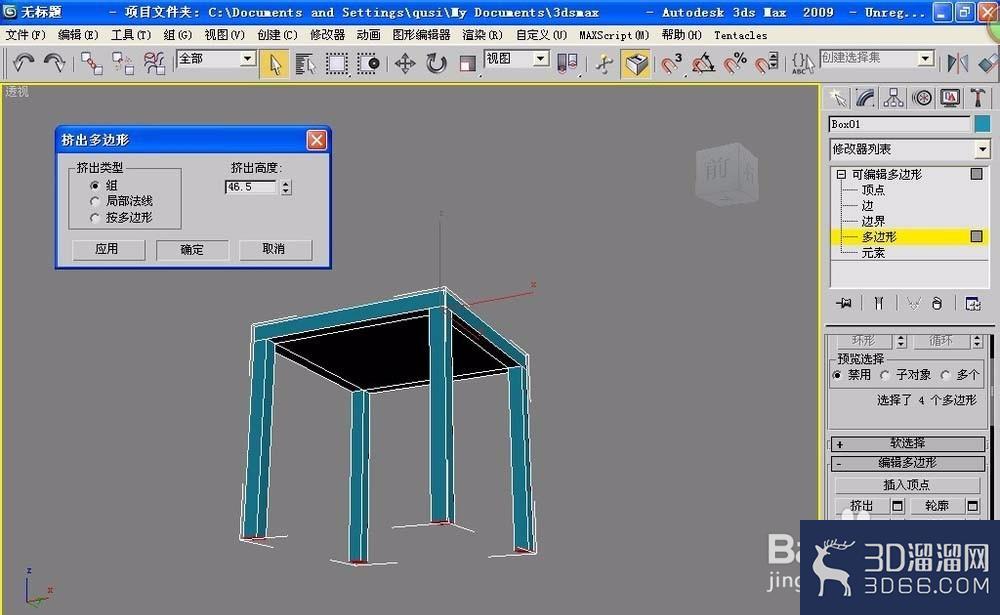Toggle Spinner Snap
1000x615 pixels.
click(x=767, y=64)
